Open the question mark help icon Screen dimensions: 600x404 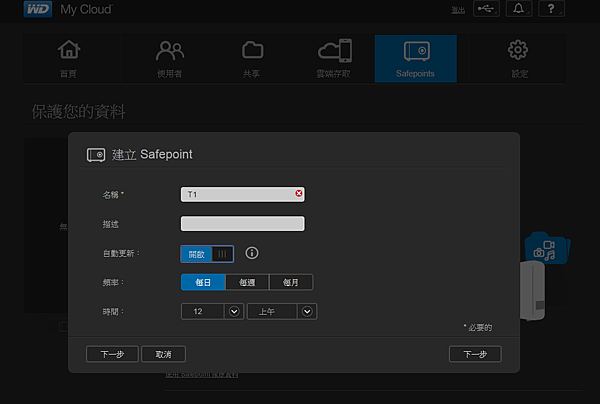tap(551, 8)
